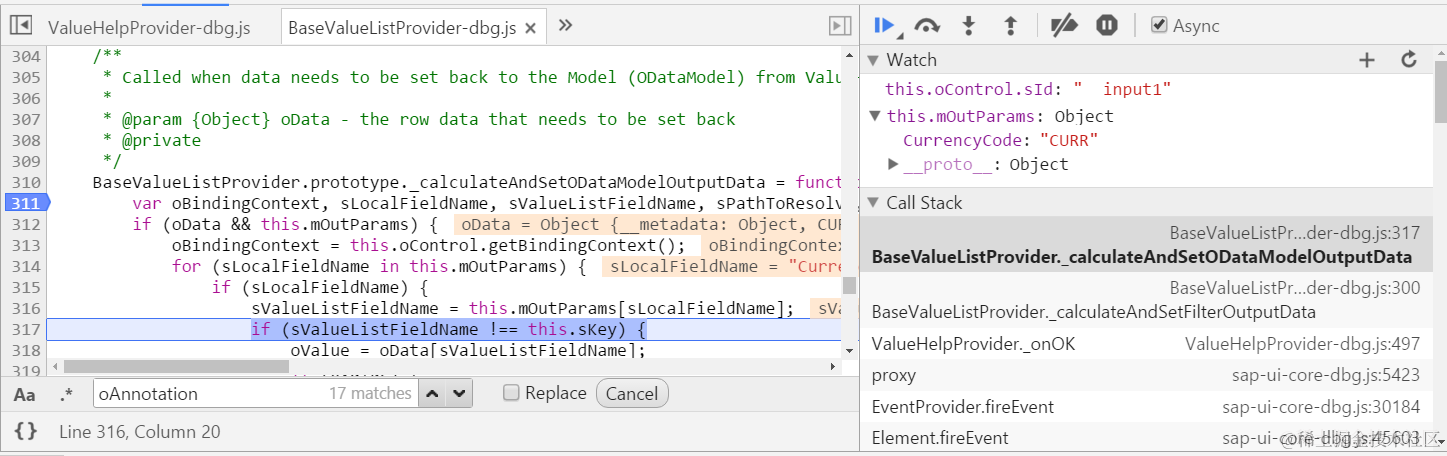This screenshot has width=1447, height=456.
Task: Select ValueHelpProvider._onOK stack frame
Action: click(1146, 344)
